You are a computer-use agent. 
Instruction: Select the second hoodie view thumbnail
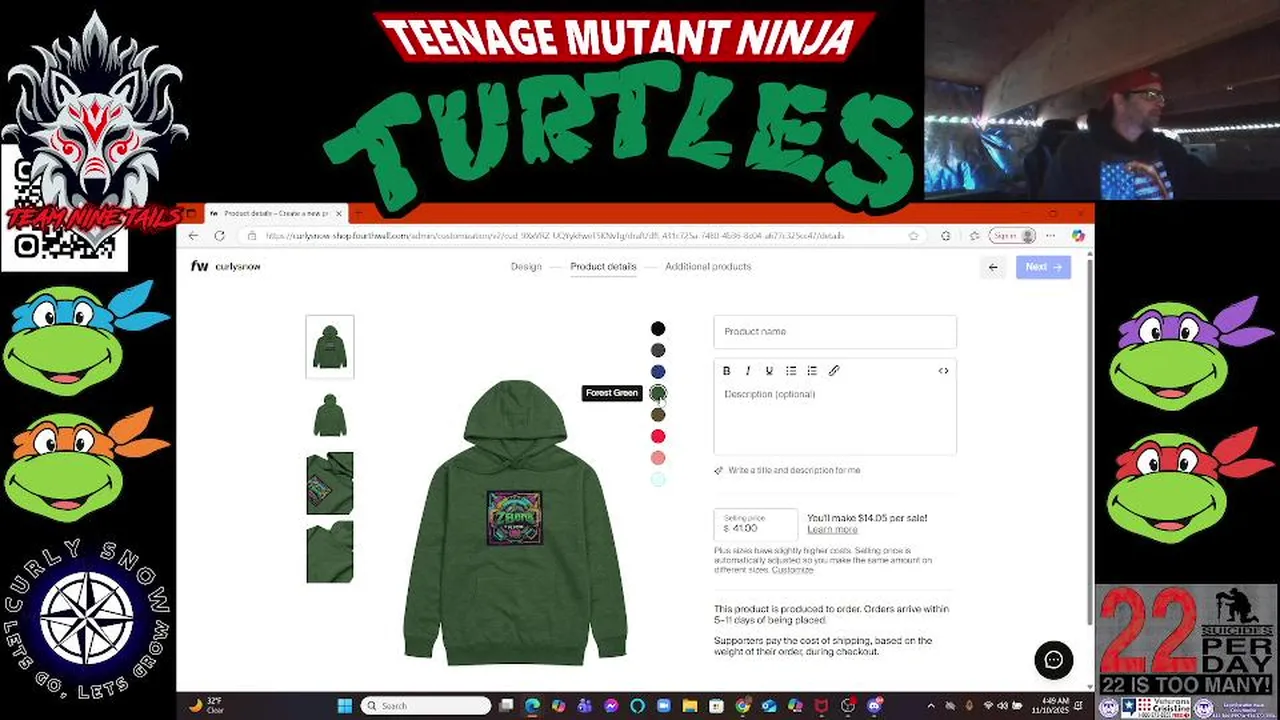(x=330, y=415)
